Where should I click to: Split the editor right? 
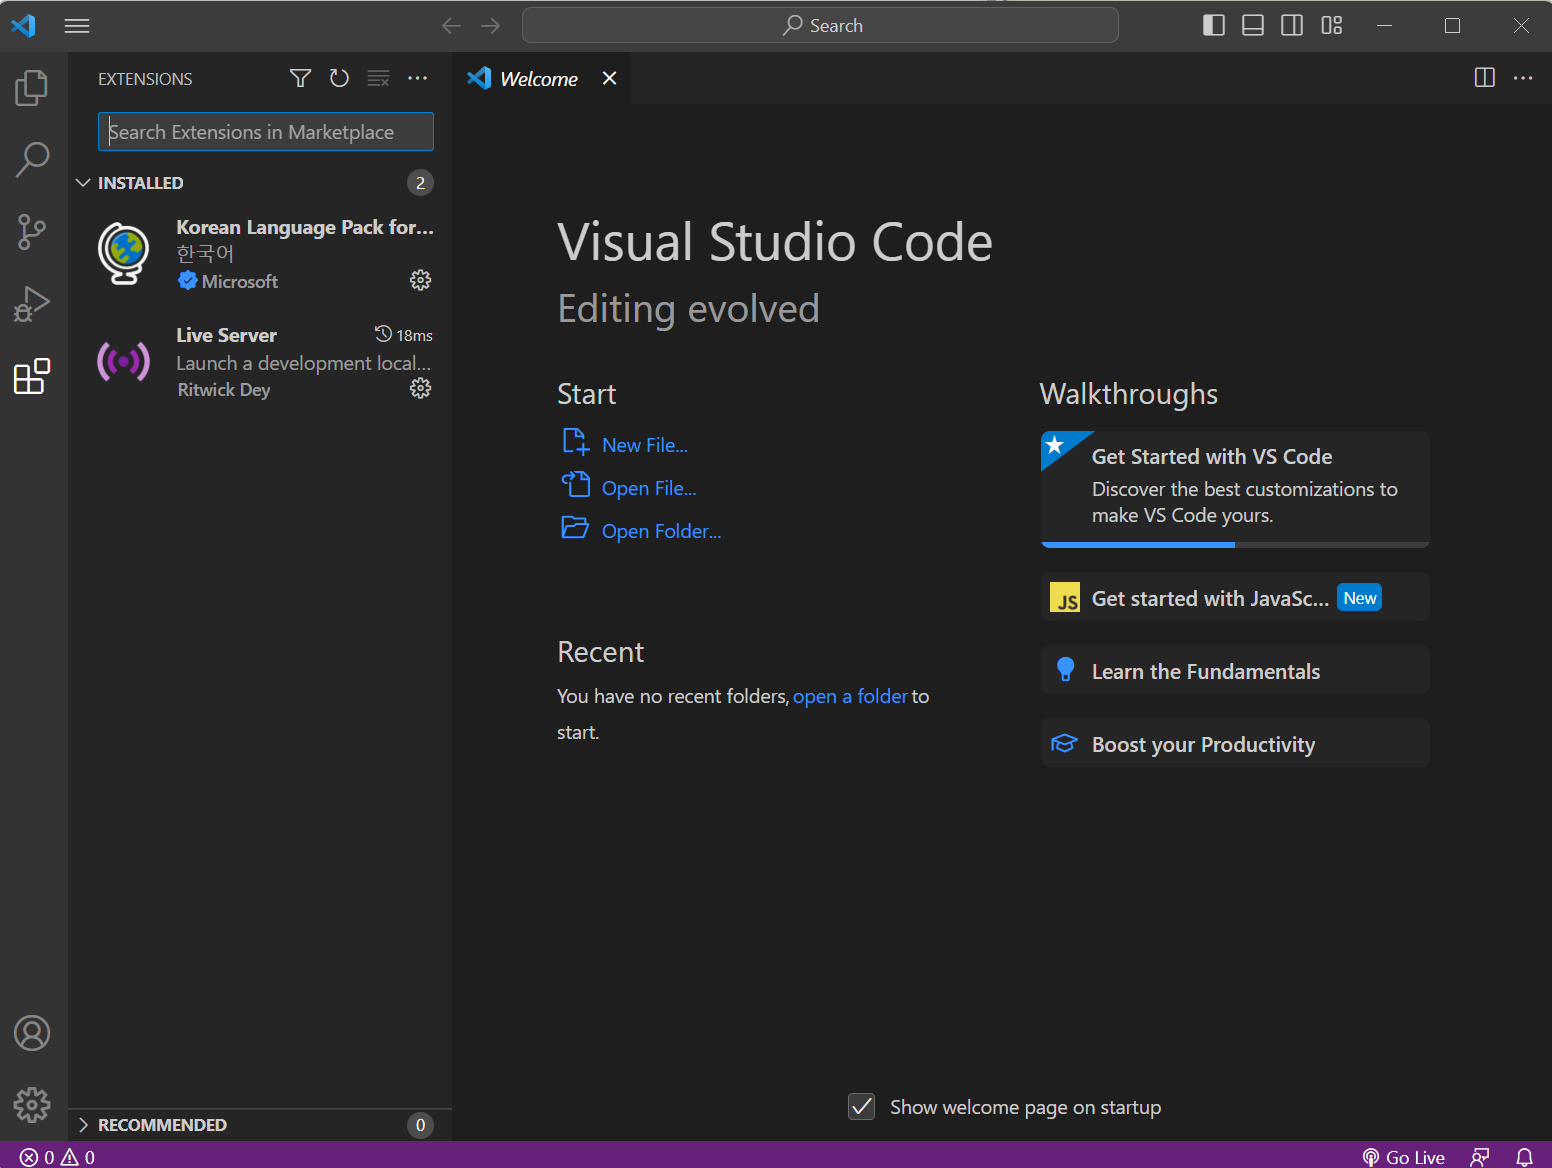coord(1485,78)
